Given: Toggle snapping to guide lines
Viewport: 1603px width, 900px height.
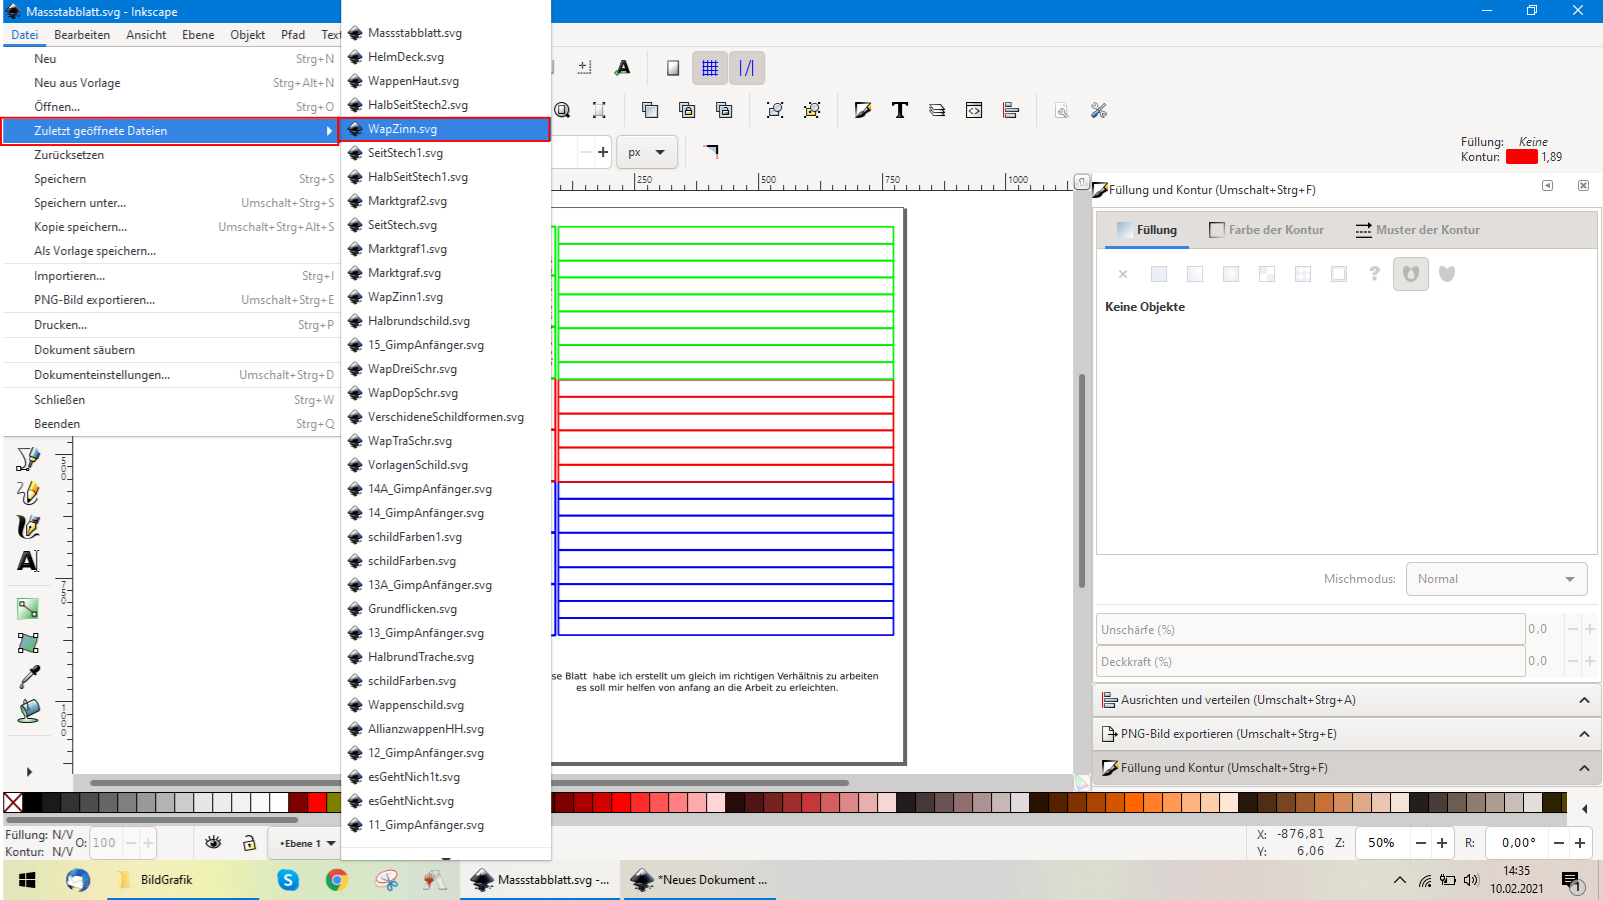Looking at the screenshot, I should (x=747, y=68).
